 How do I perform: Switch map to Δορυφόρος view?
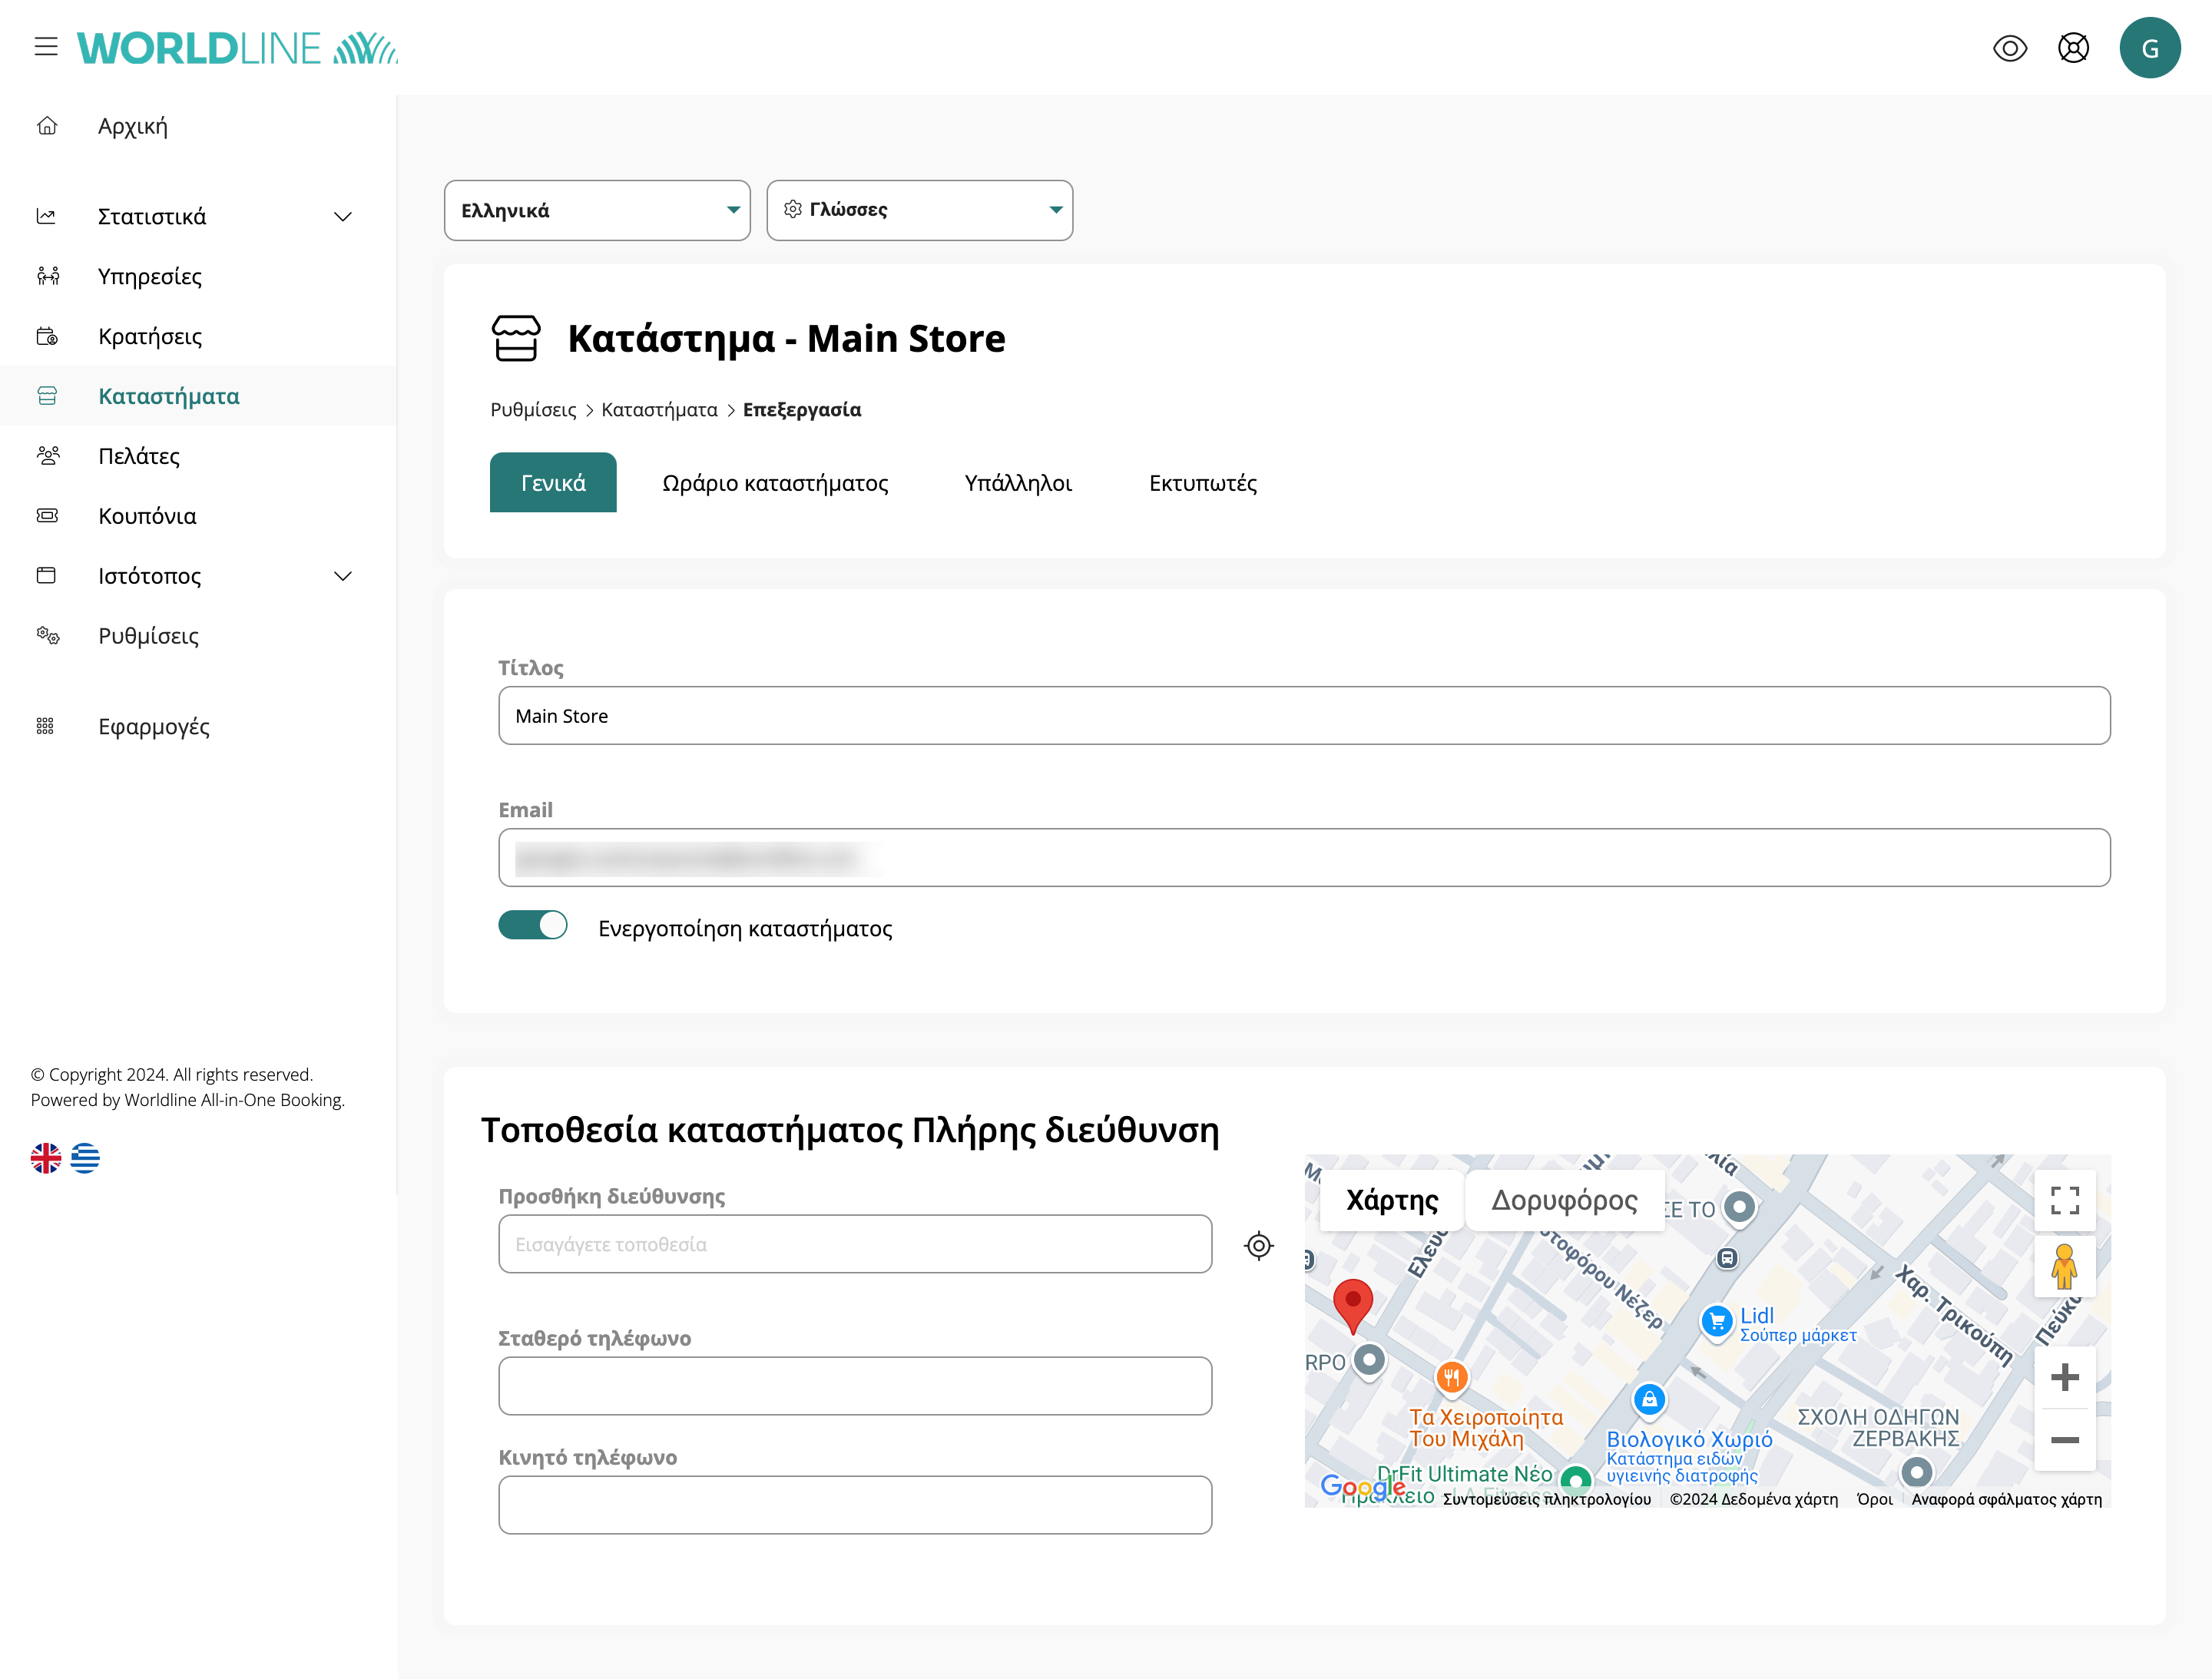coord(1564,1200)
